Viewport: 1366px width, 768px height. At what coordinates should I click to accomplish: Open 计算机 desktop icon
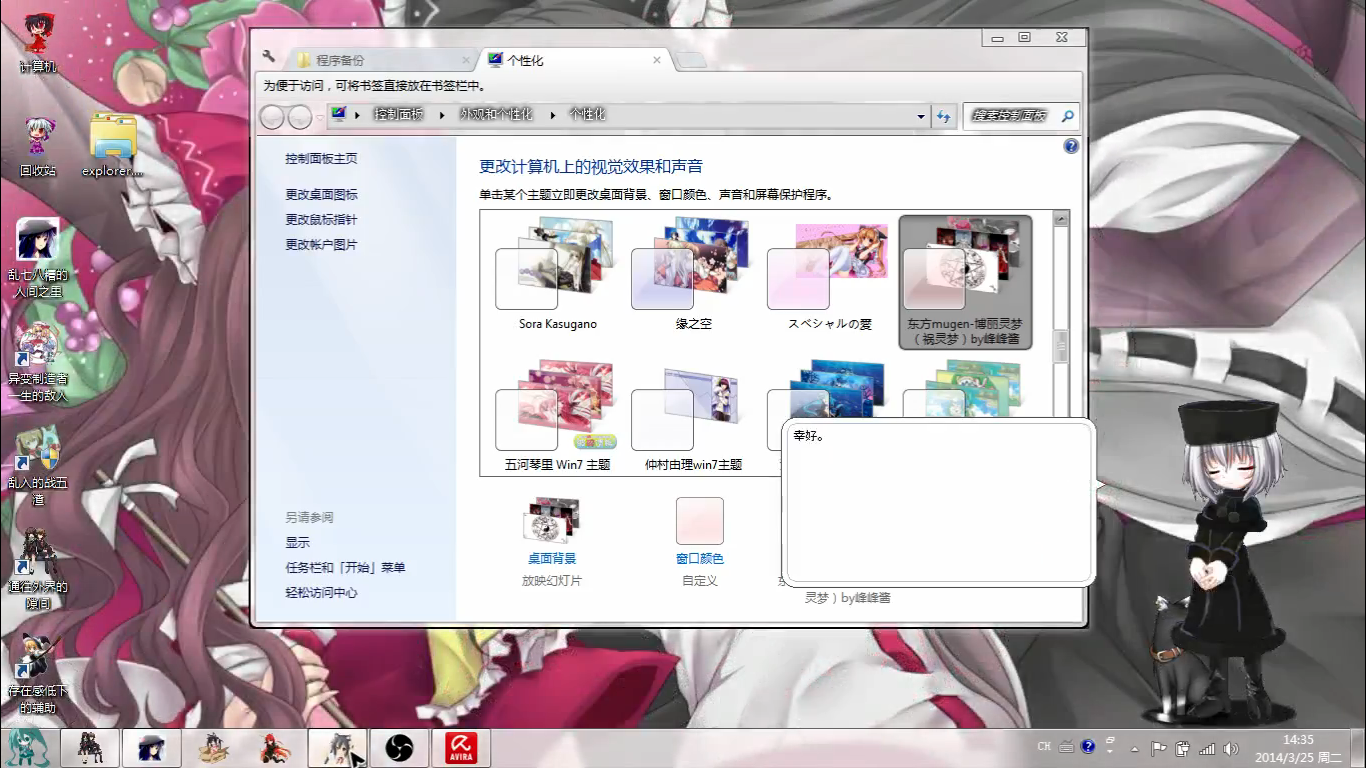coord(39,43)
